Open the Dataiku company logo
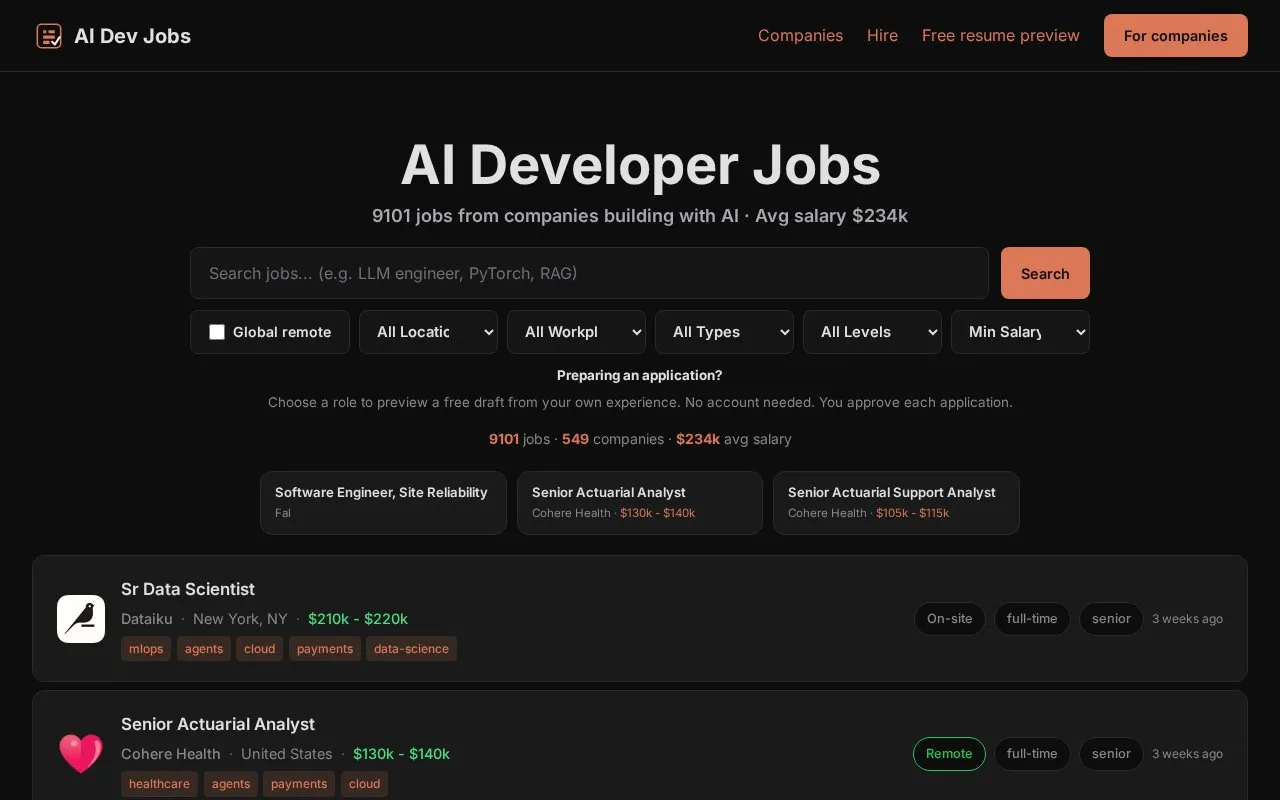This screenshot has width=1280, height=800. pyautogui.click(x=81, y=619)
